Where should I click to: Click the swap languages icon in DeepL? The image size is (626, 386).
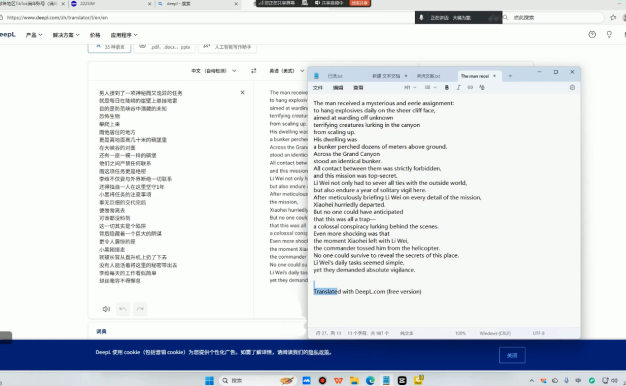point(254,71)
